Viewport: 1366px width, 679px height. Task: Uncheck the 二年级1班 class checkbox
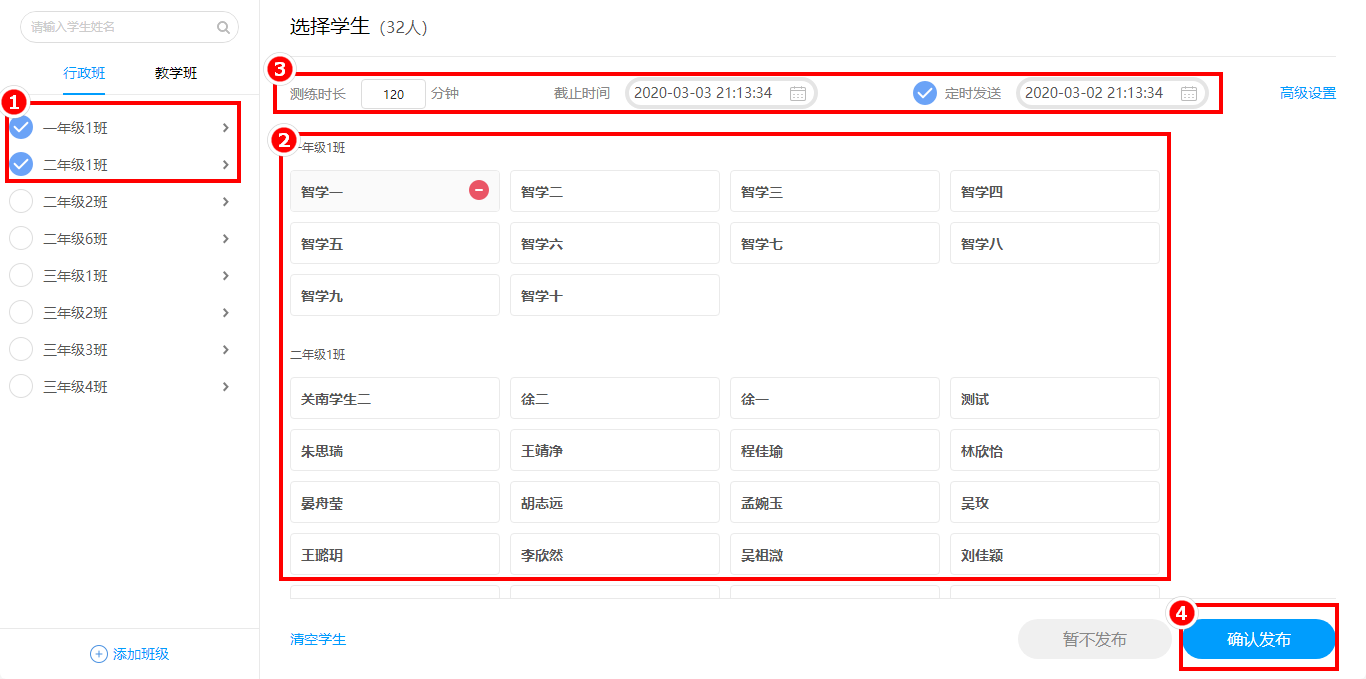tap(21, 164)
